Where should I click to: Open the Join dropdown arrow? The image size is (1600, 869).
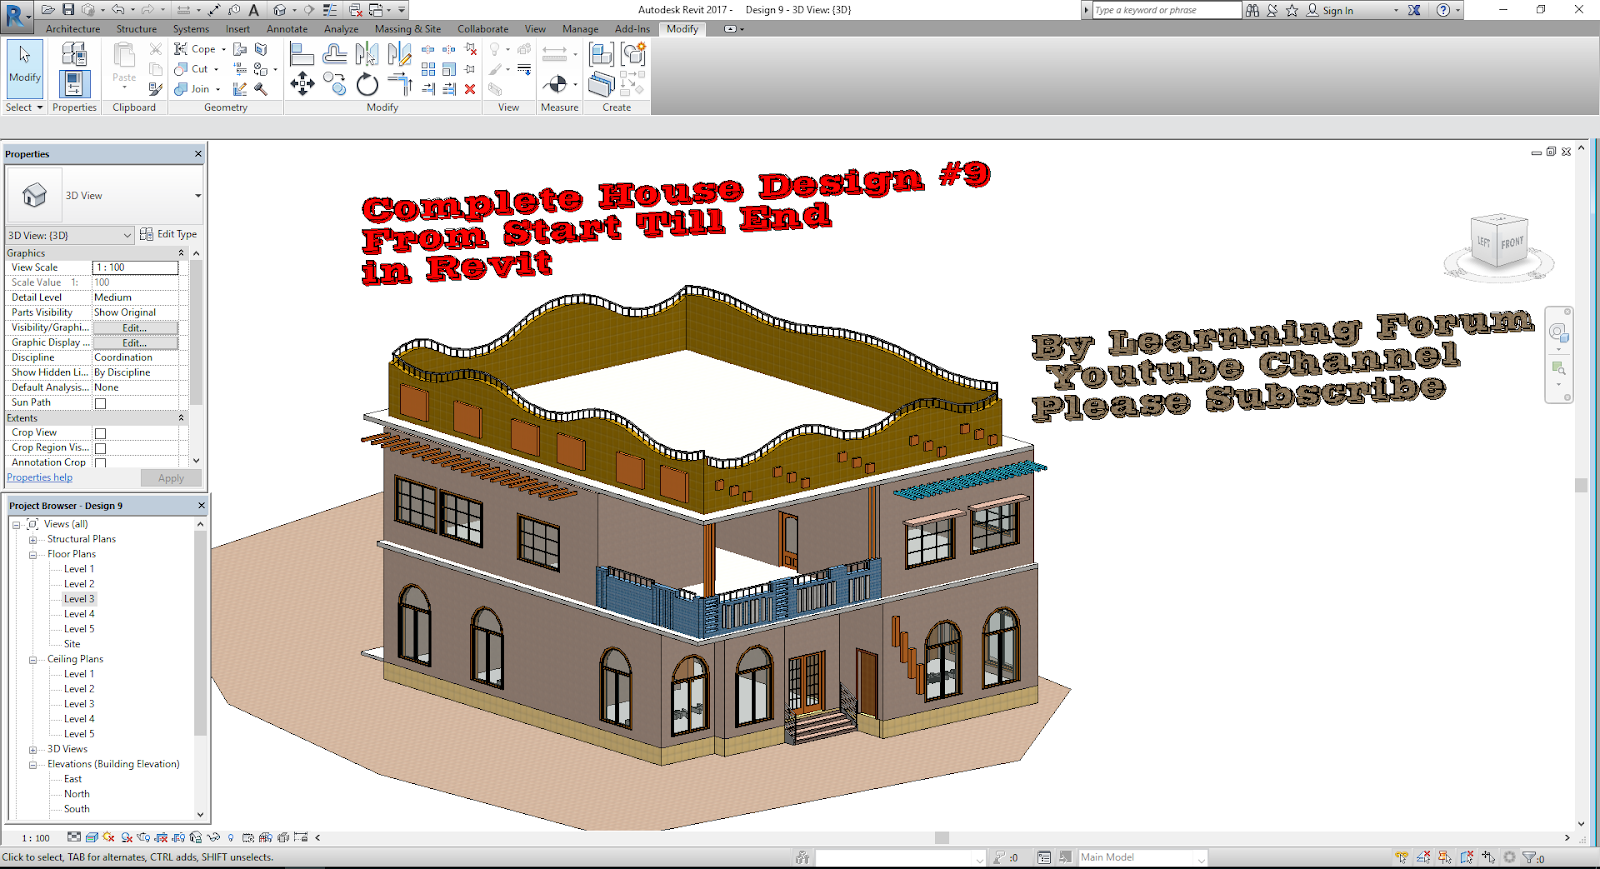(x=218, y=89)
